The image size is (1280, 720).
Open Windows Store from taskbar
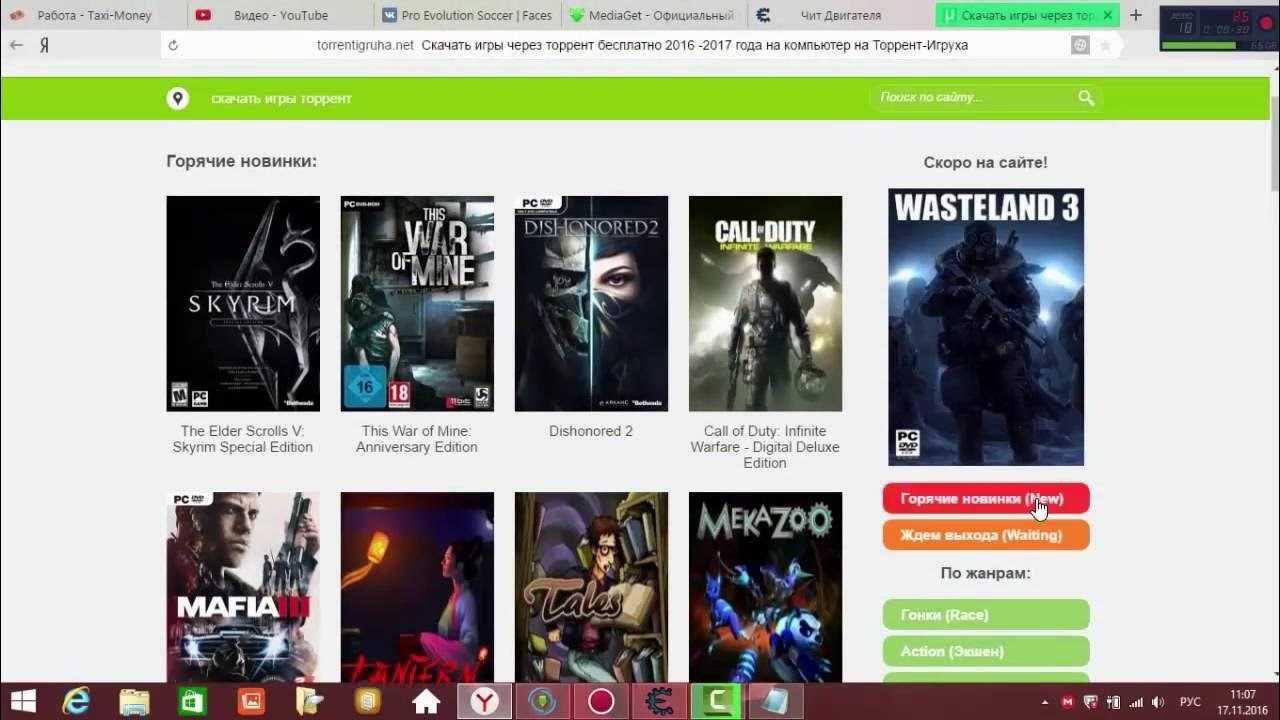click(193, 701)
